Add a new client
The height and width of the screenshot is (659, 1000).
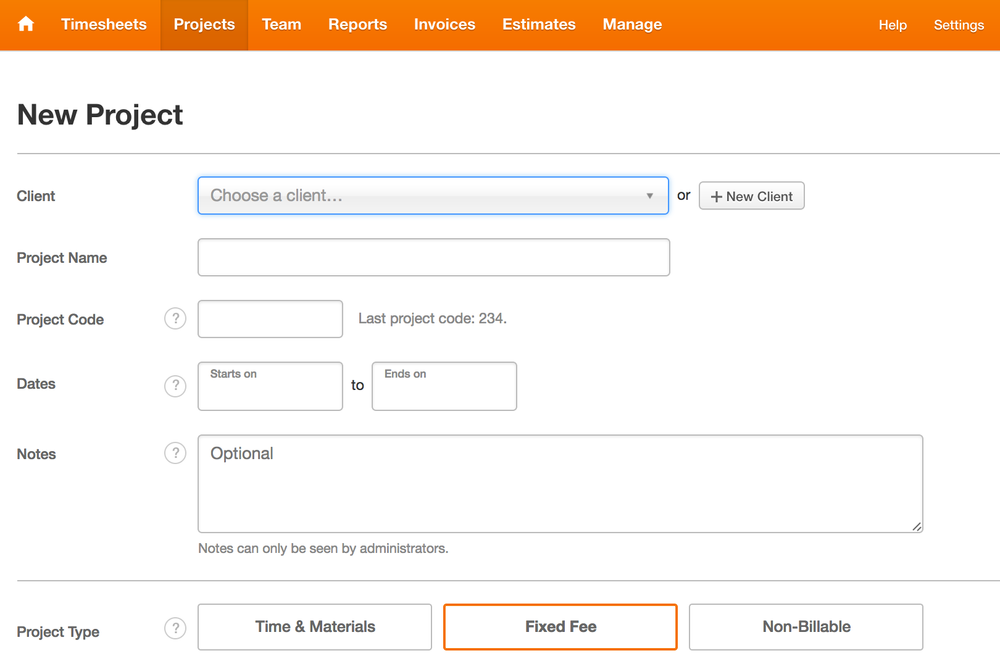click(751, 196)
